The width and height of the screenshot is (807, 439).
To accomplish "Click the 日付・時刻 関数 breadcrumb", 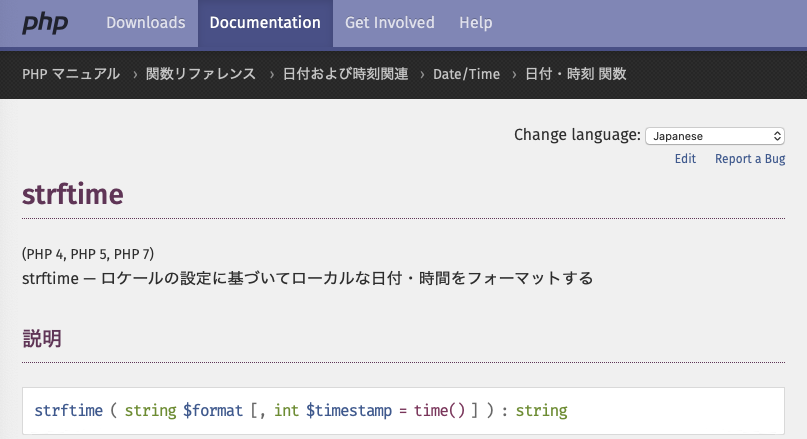I will pyautogui.click(x=576, y=74).
